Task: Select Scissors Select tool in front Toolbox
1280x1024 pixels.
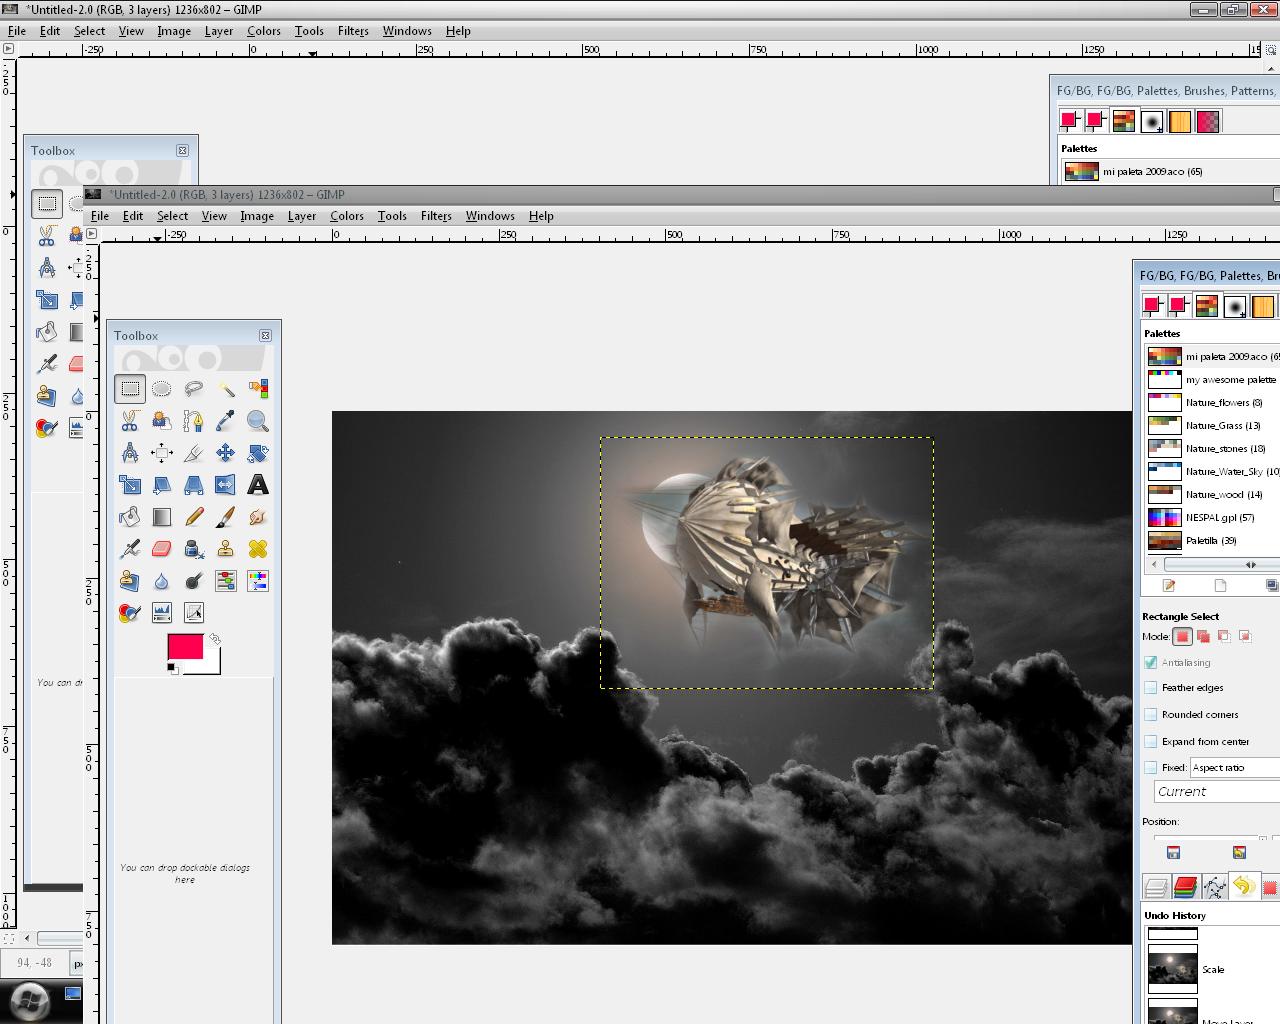Action: click(130, 421)
